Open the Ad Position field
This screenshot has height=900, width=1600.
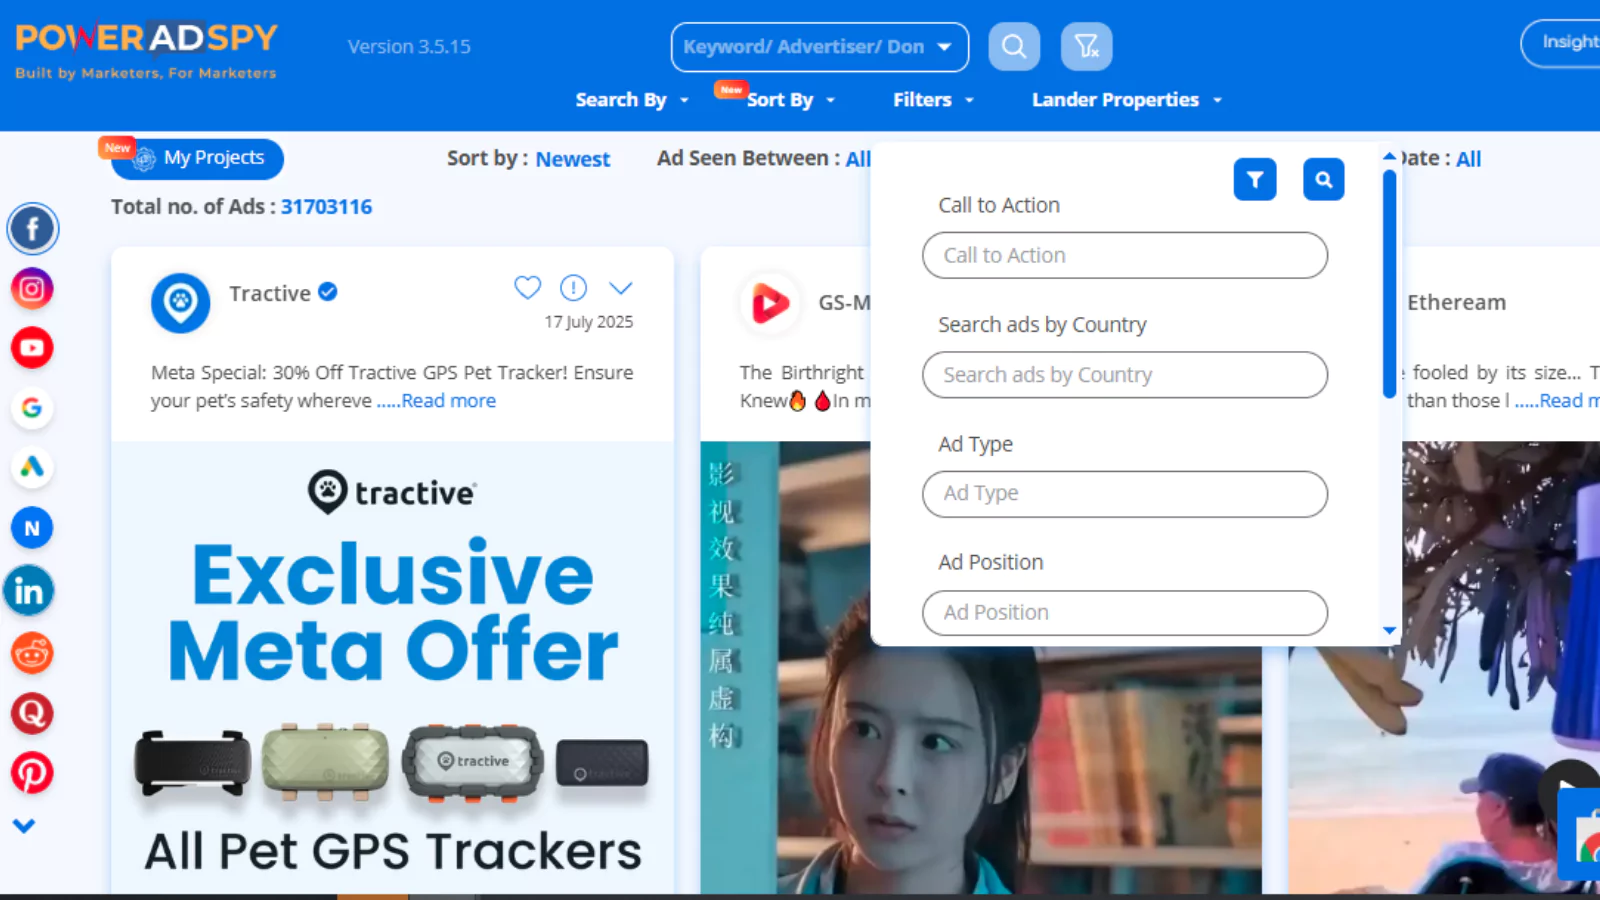(x=1125, y=613)
